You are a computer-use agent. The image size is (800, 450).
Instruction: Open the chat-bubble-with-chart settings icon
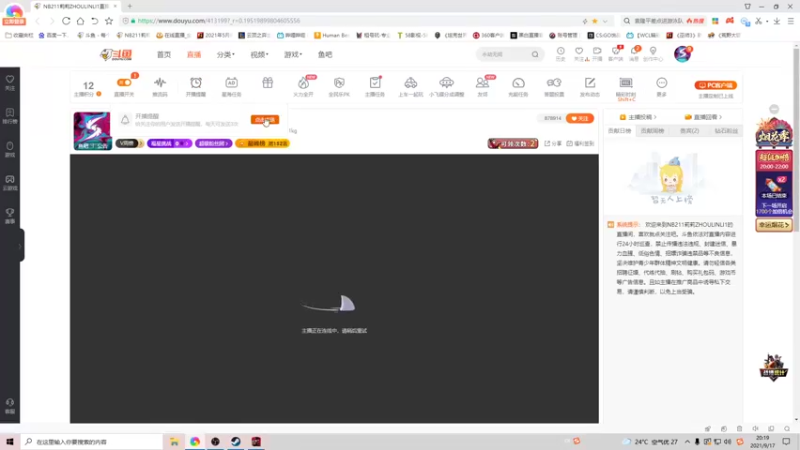click(554, 83)
